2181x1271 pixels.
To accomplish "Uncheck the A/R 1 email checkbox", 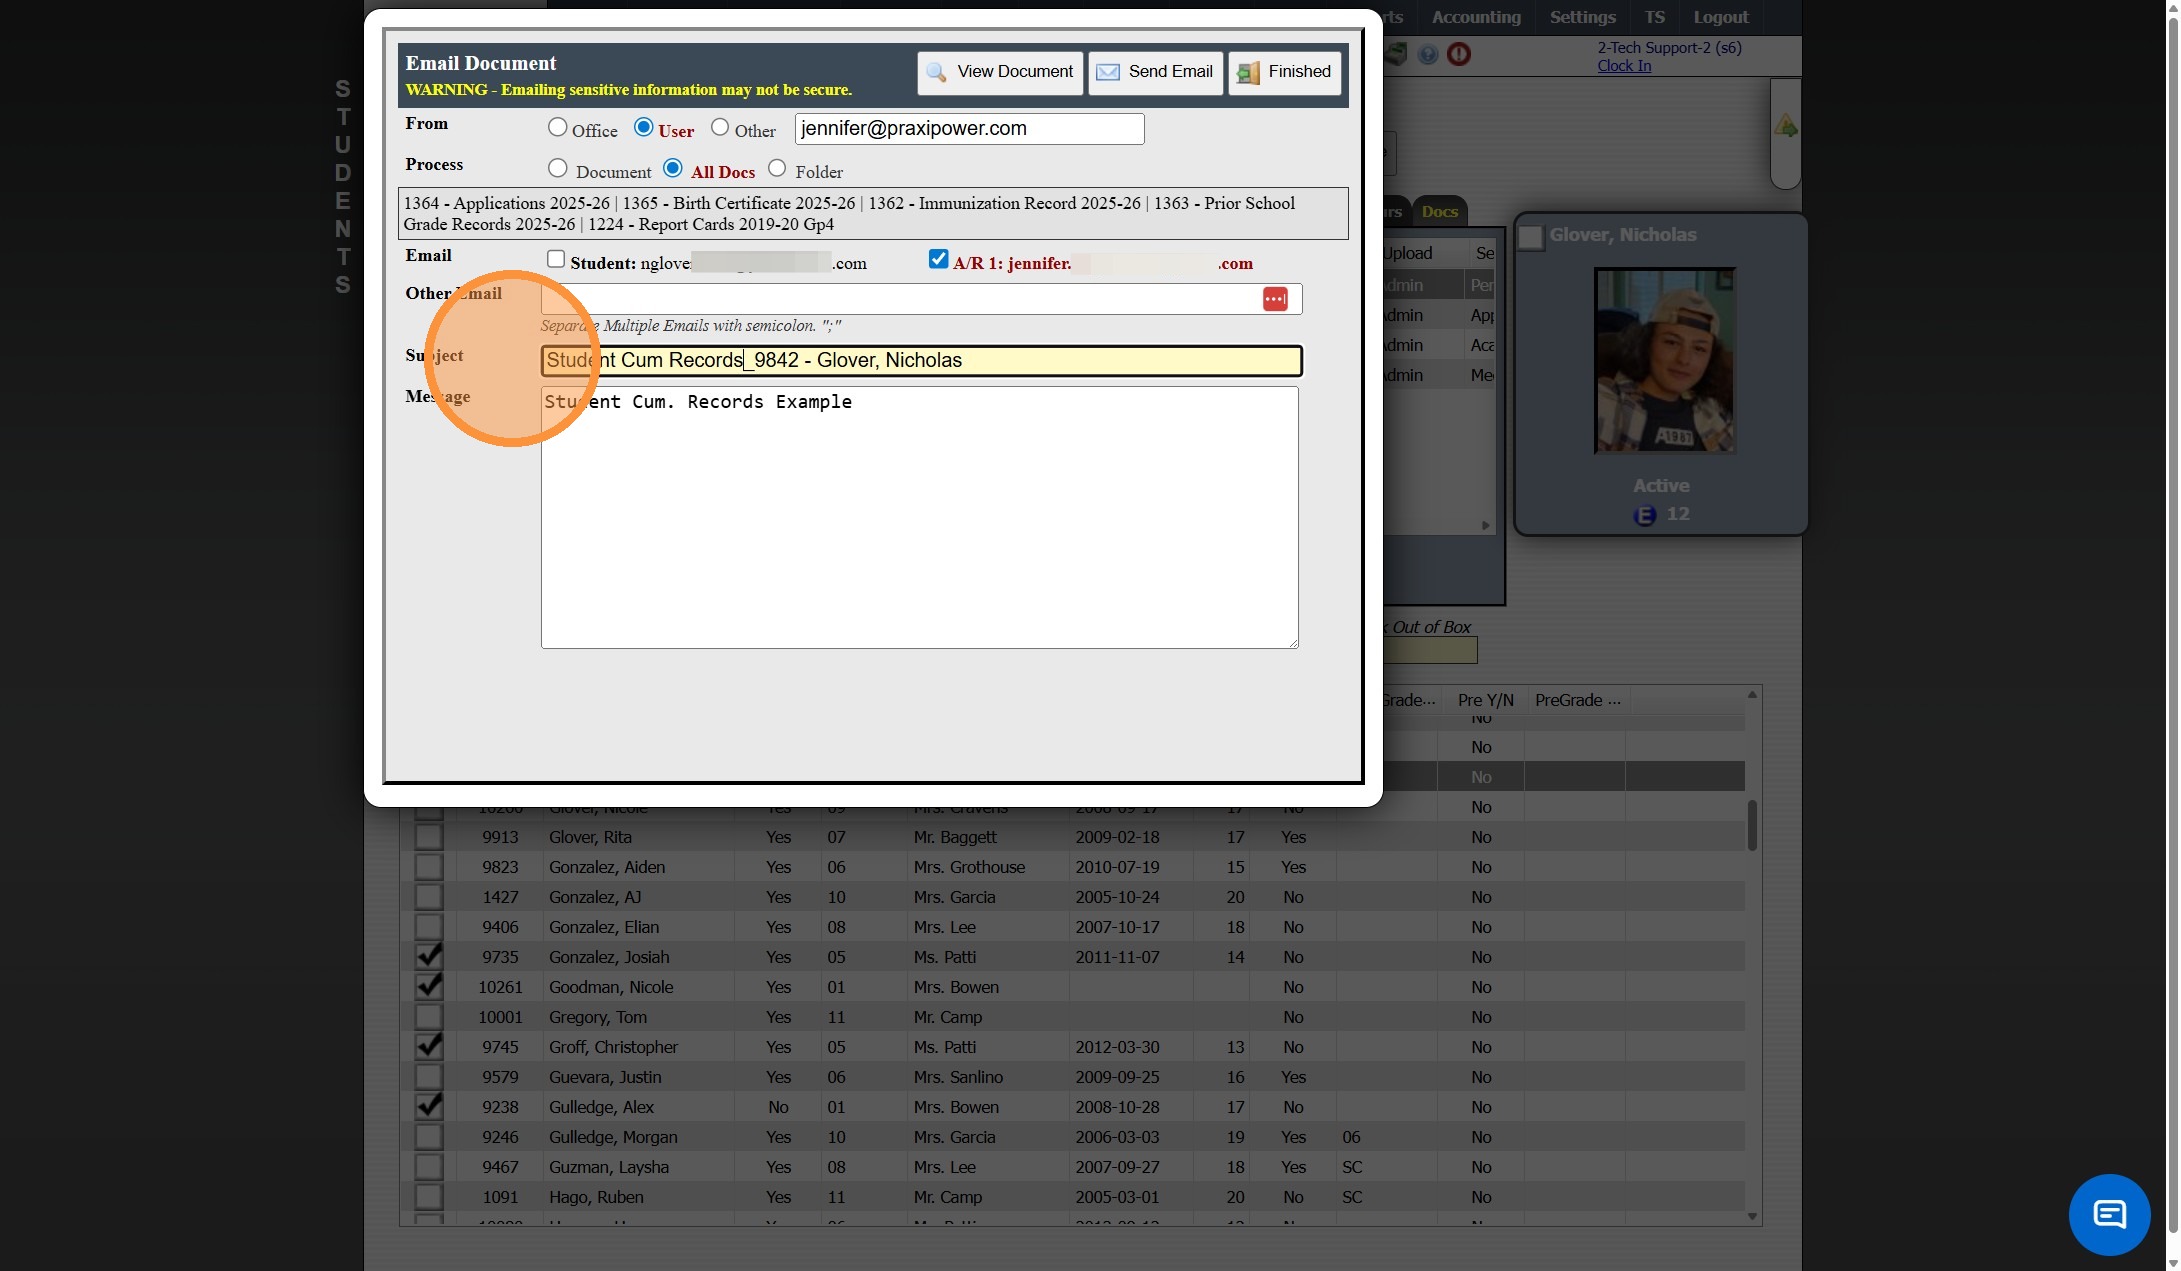I will pyautogui.click(x=938, y=260).
